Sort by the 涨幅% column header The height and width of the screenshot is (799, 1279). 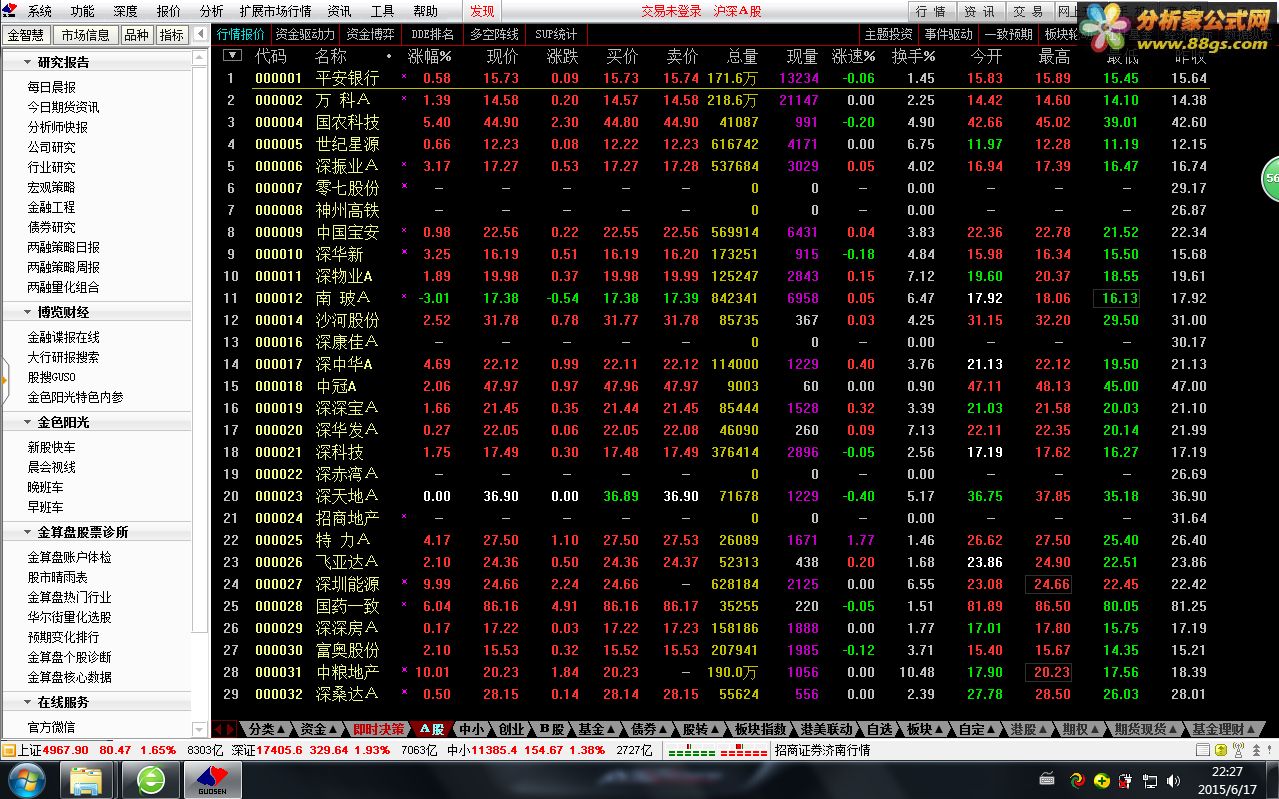(430, 56)
